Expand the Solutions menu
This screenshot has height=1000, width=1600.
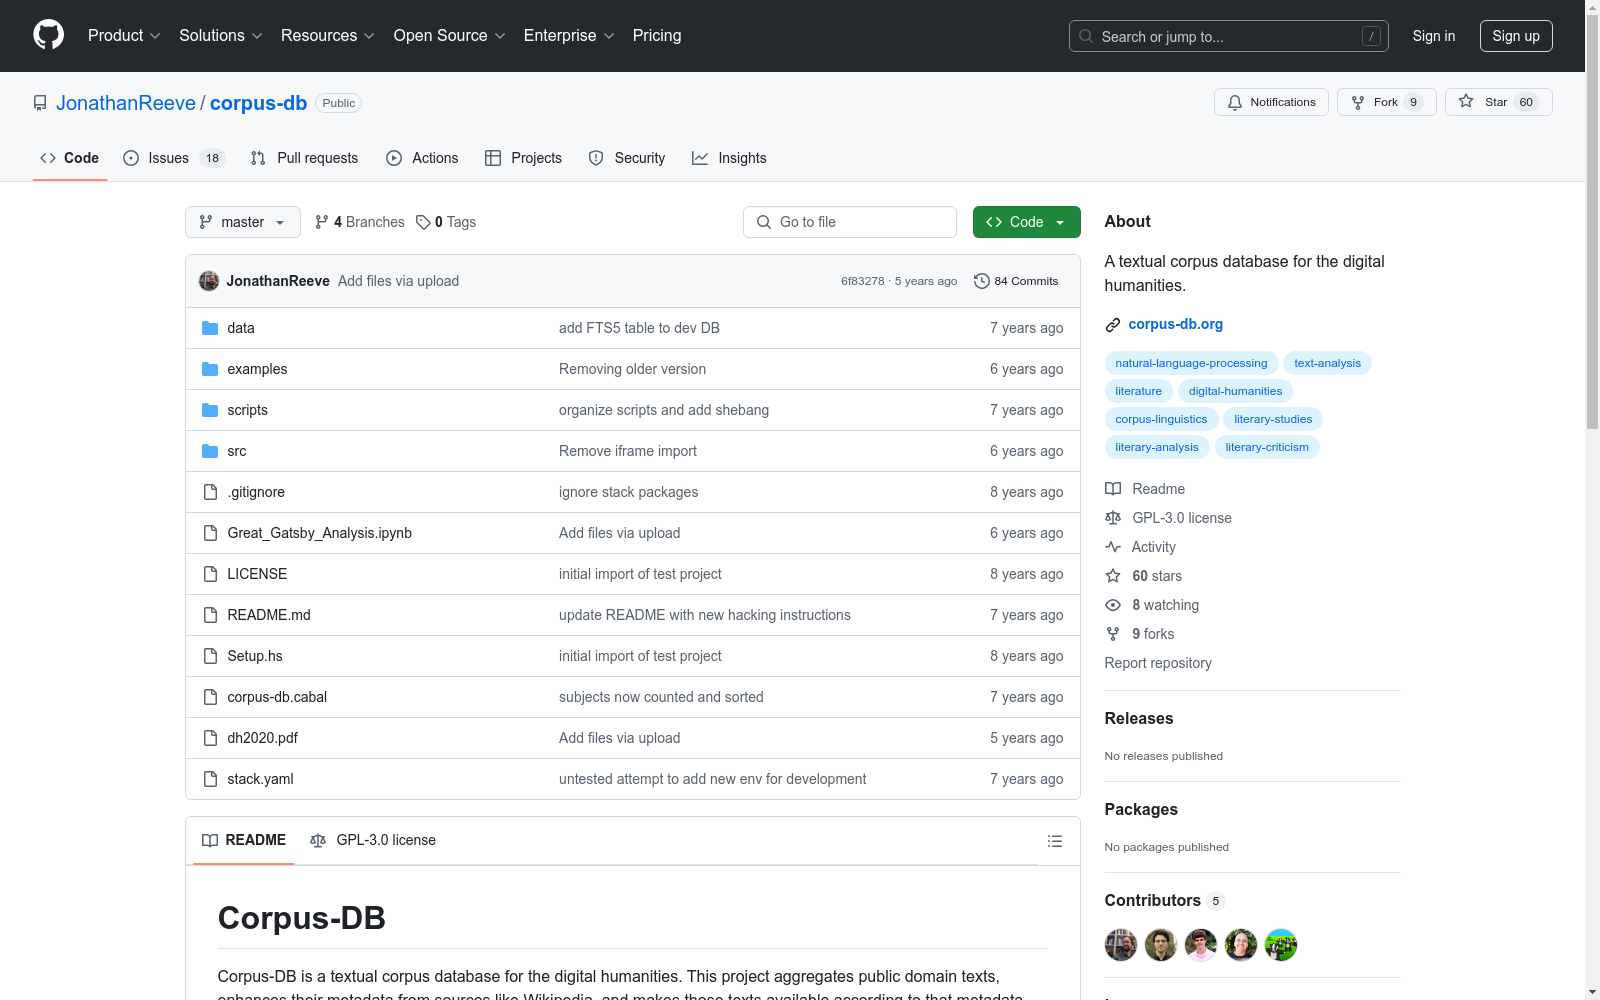point(221,36)
